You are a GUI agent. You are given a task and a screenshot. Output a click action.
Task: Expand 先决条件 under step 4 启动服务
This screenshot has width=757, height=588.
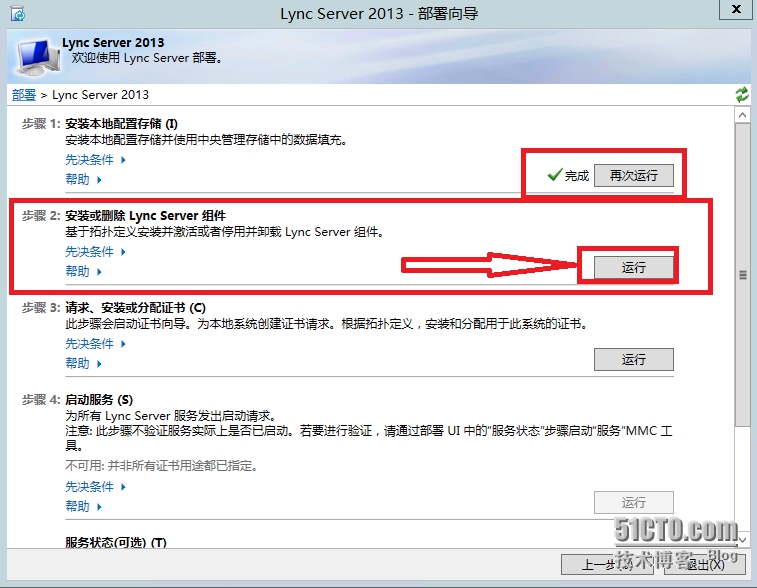[95, 487]
